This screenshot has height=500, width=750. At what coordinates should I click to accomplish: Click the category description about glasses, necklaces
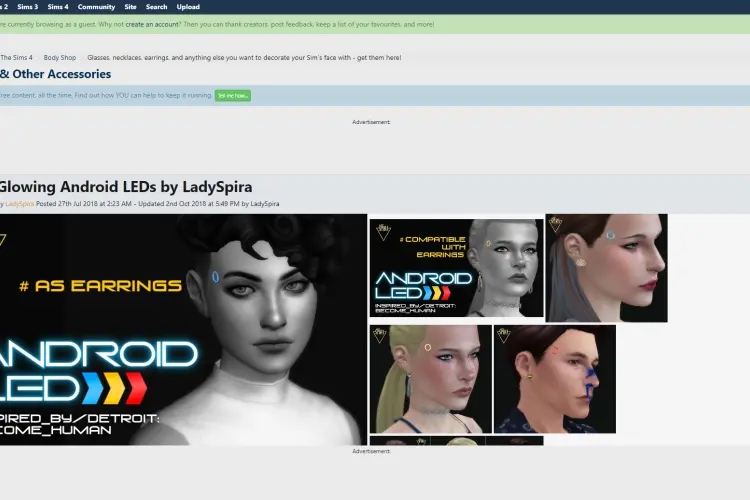(x=244, y=57)
